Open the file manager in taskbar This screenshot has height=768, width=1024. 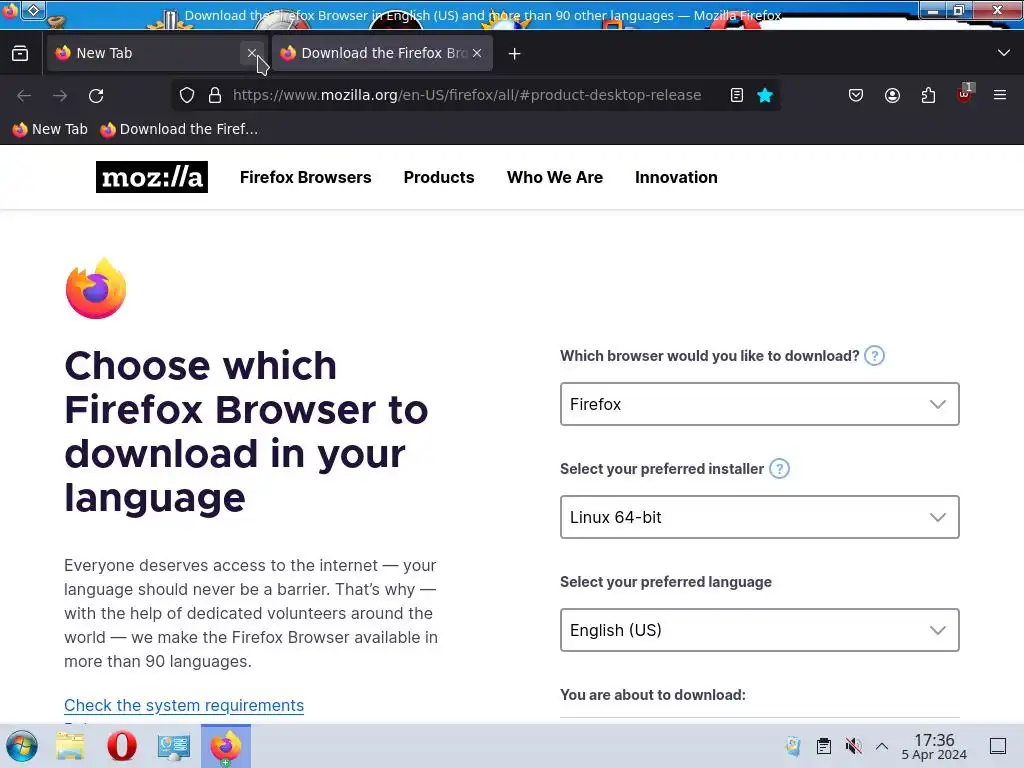pyautogui.click(x=70, y=746)
